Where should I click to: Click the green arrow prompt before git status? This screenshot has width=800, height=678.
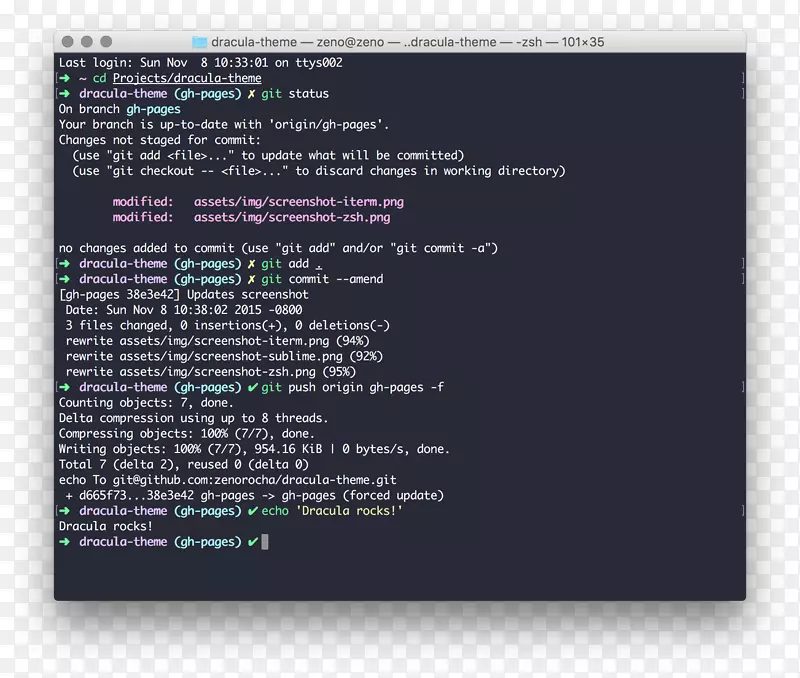tap(66, 93)
